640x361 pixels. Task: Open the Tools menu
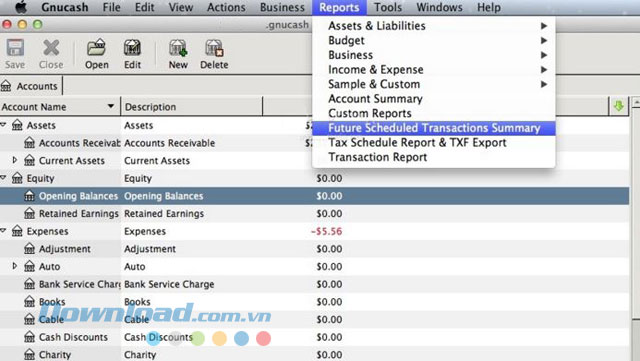click(x=388, y=7)
